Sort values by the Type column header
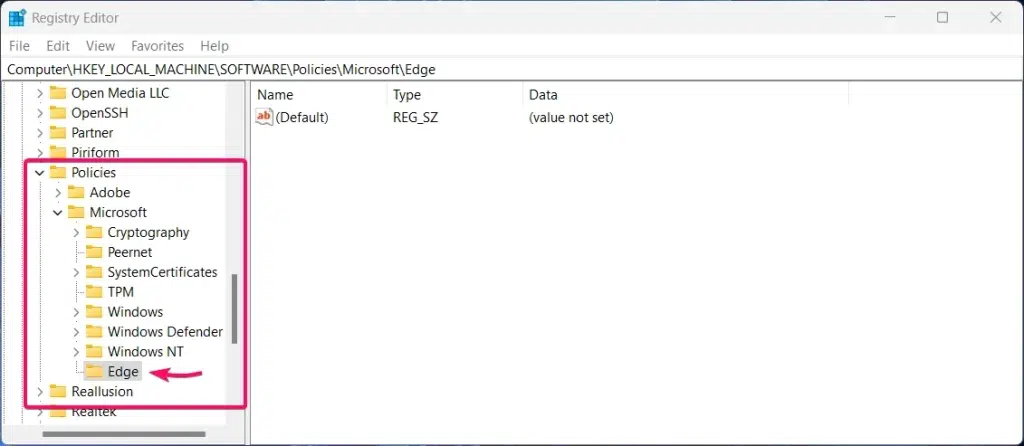 pyautogui.click(x=455, y=95)
